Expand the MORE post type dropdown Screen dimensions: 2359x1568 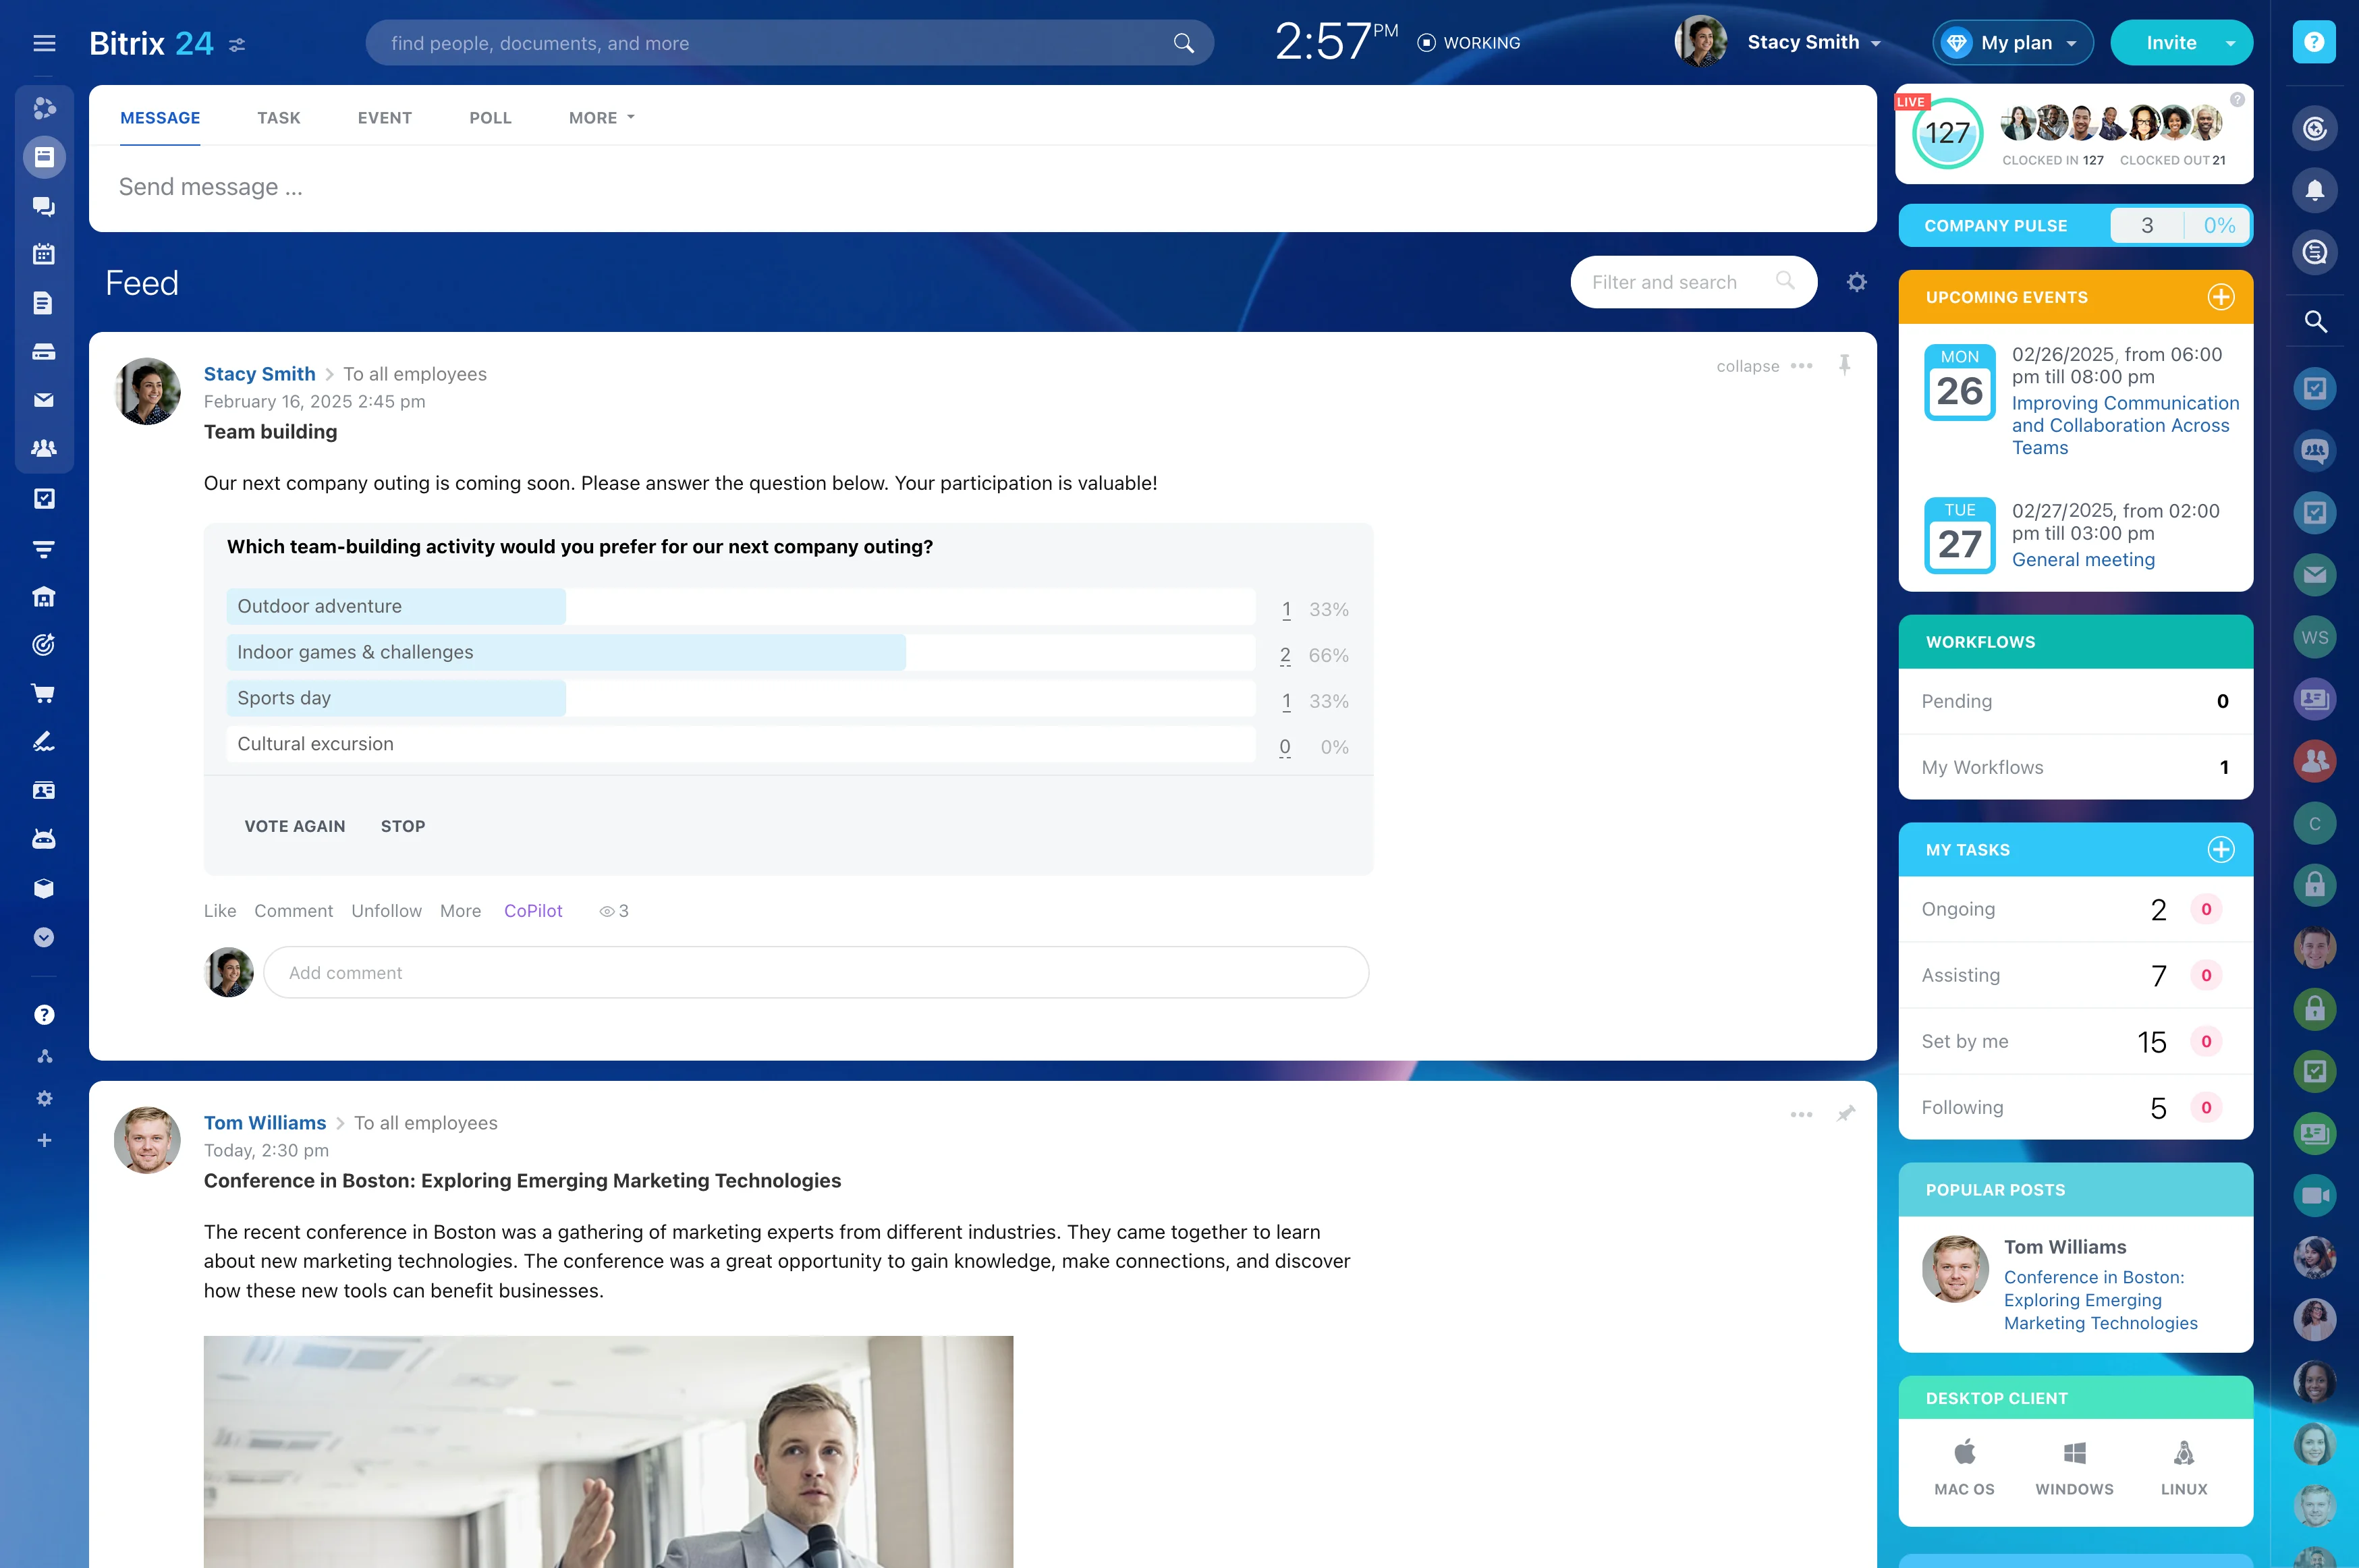click(601, 118)
